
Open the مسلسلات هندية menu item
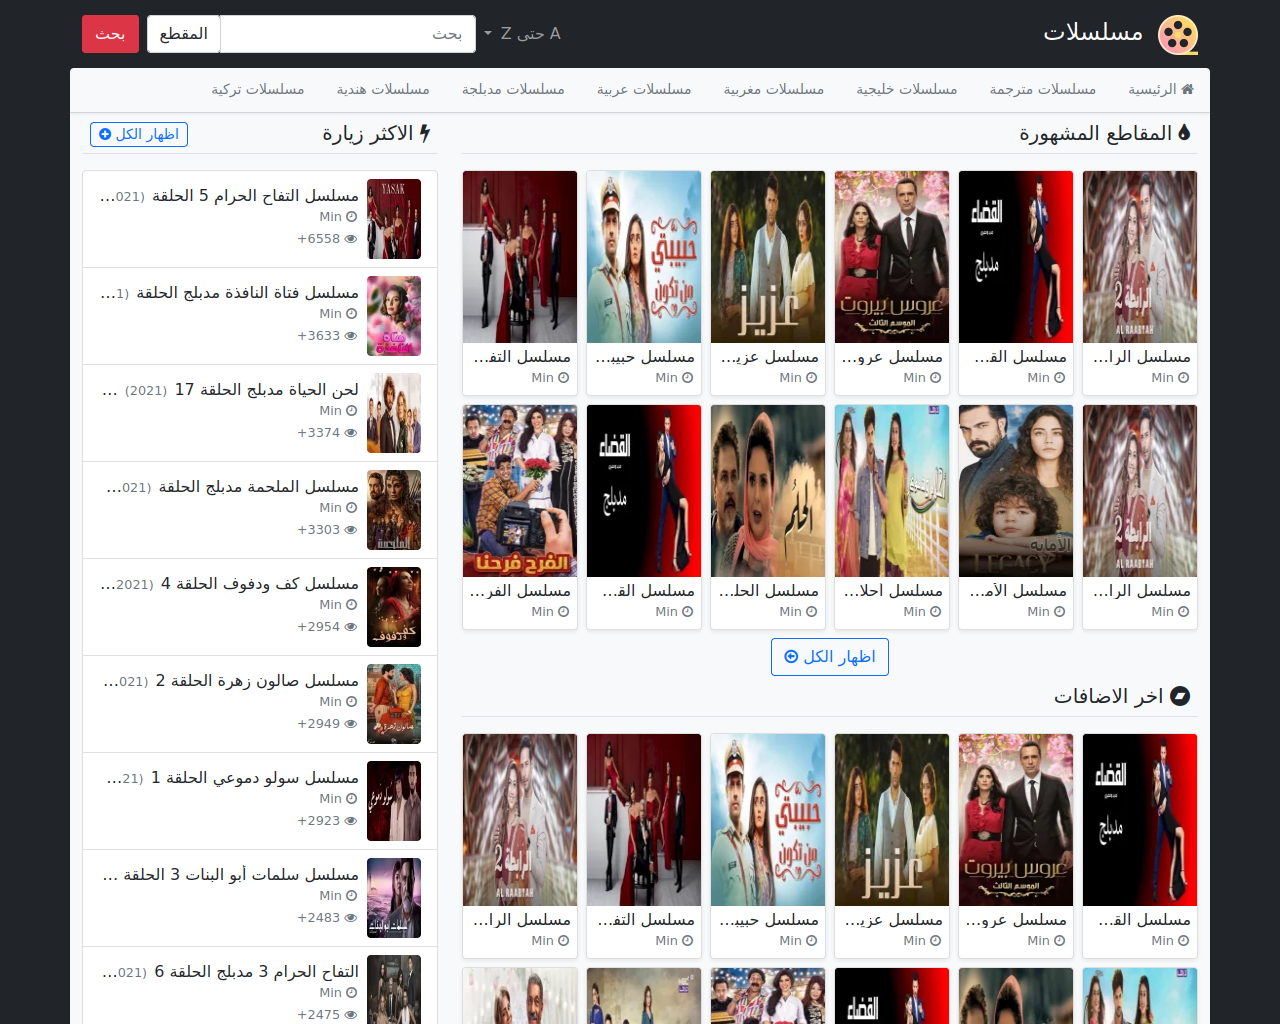click(x=383, y=89)
